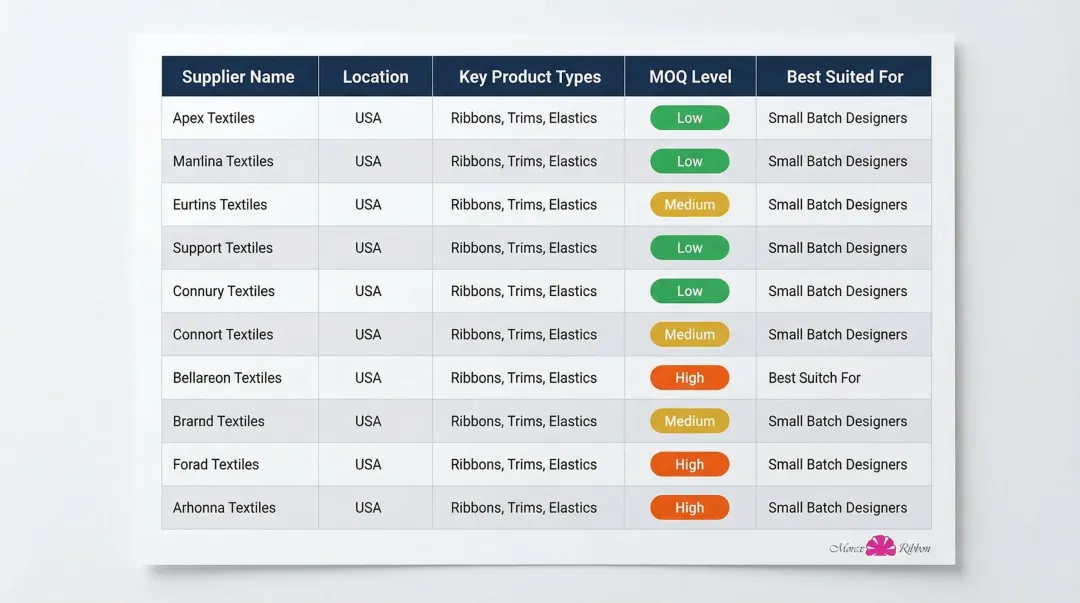The image size is (1080, 603).
Task: Select the green Low badge for Apex Textiles
Action: pos(690,117)
